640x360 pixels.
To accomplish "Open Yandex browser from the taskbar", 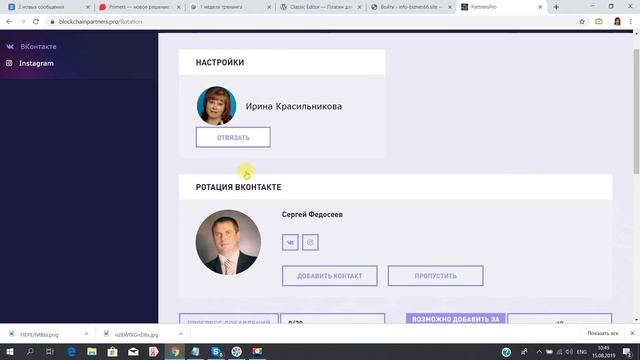I will 153,351.
